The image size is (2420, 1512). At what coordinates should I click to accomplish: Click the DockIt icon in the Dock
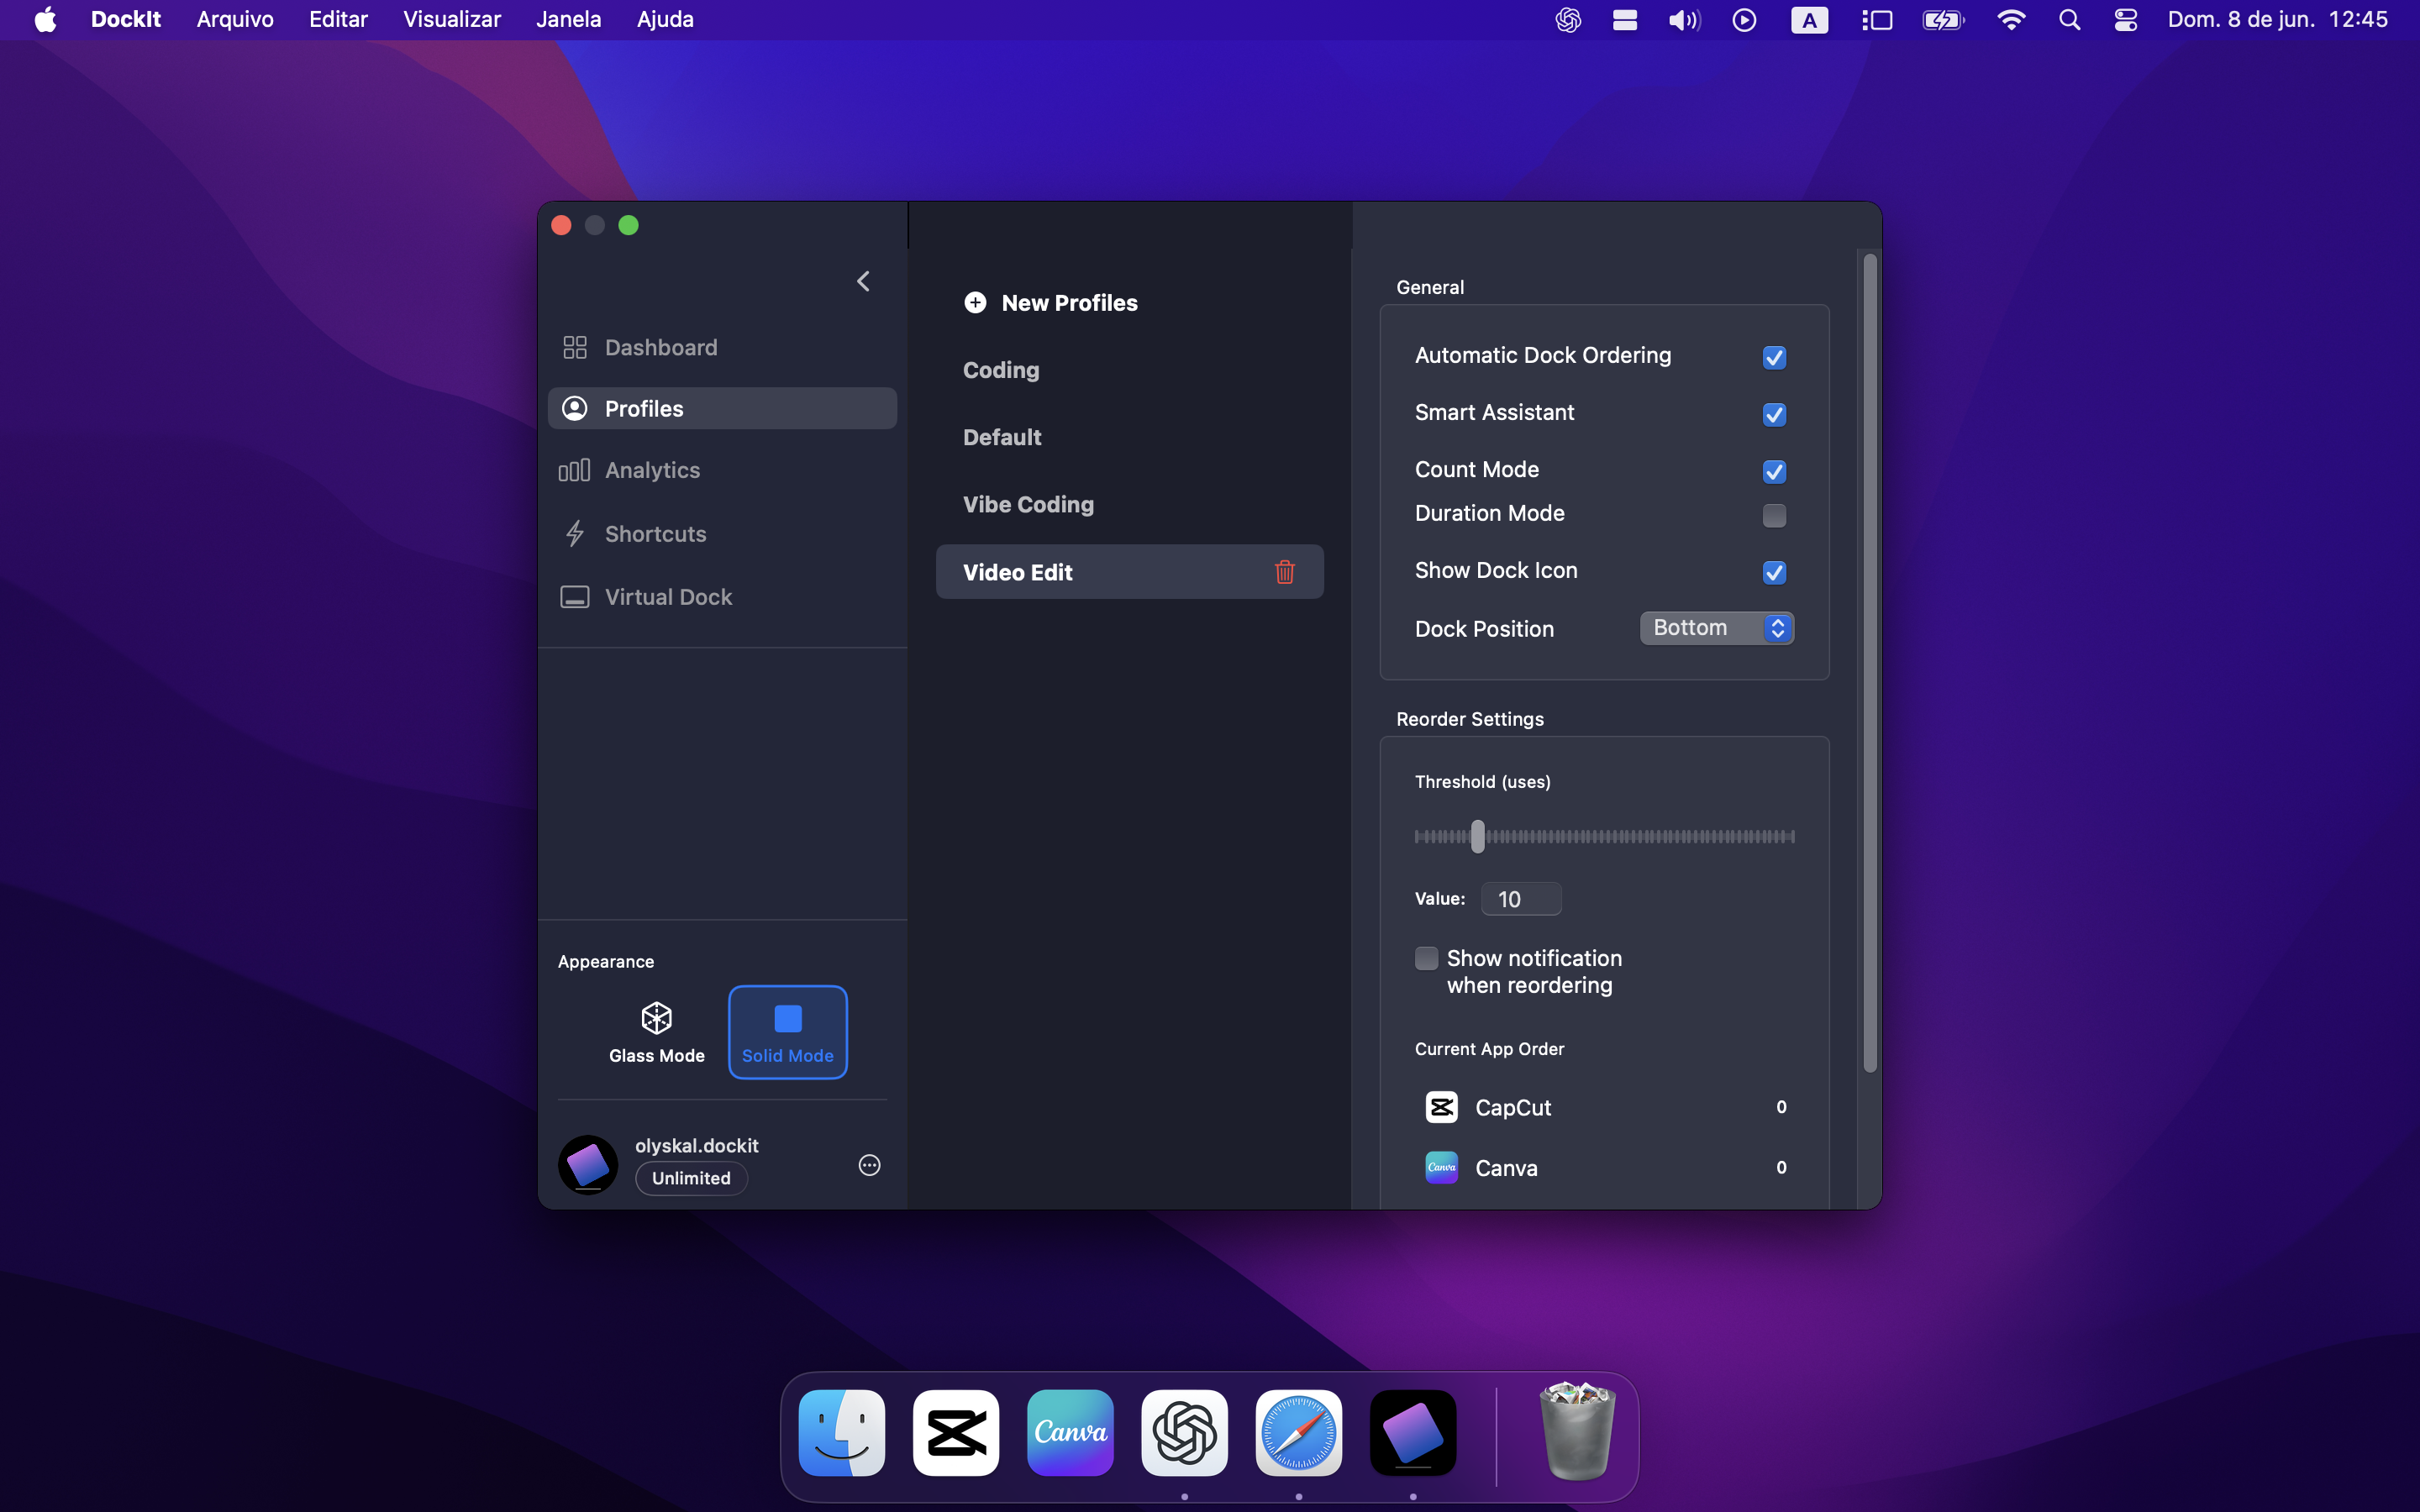tap(1412, 1433)
